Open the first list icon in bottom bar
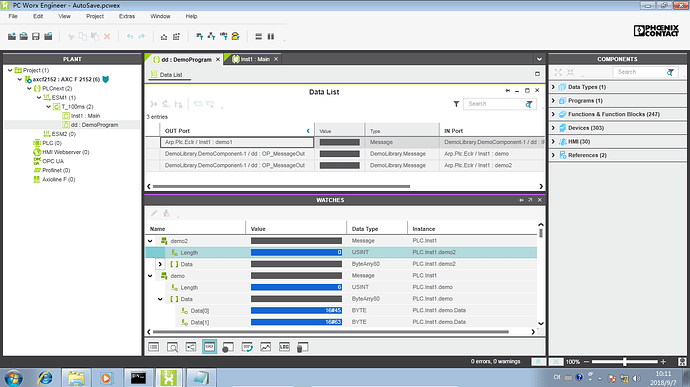 [x=154, y=347]
